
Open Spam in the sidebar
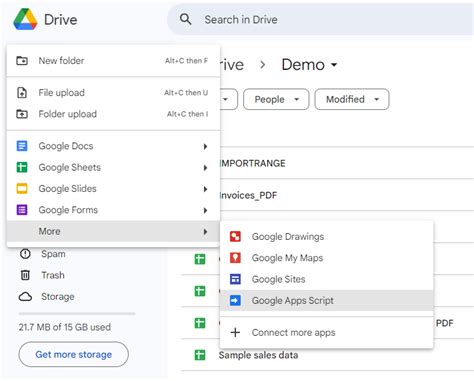tap(53, 254)
